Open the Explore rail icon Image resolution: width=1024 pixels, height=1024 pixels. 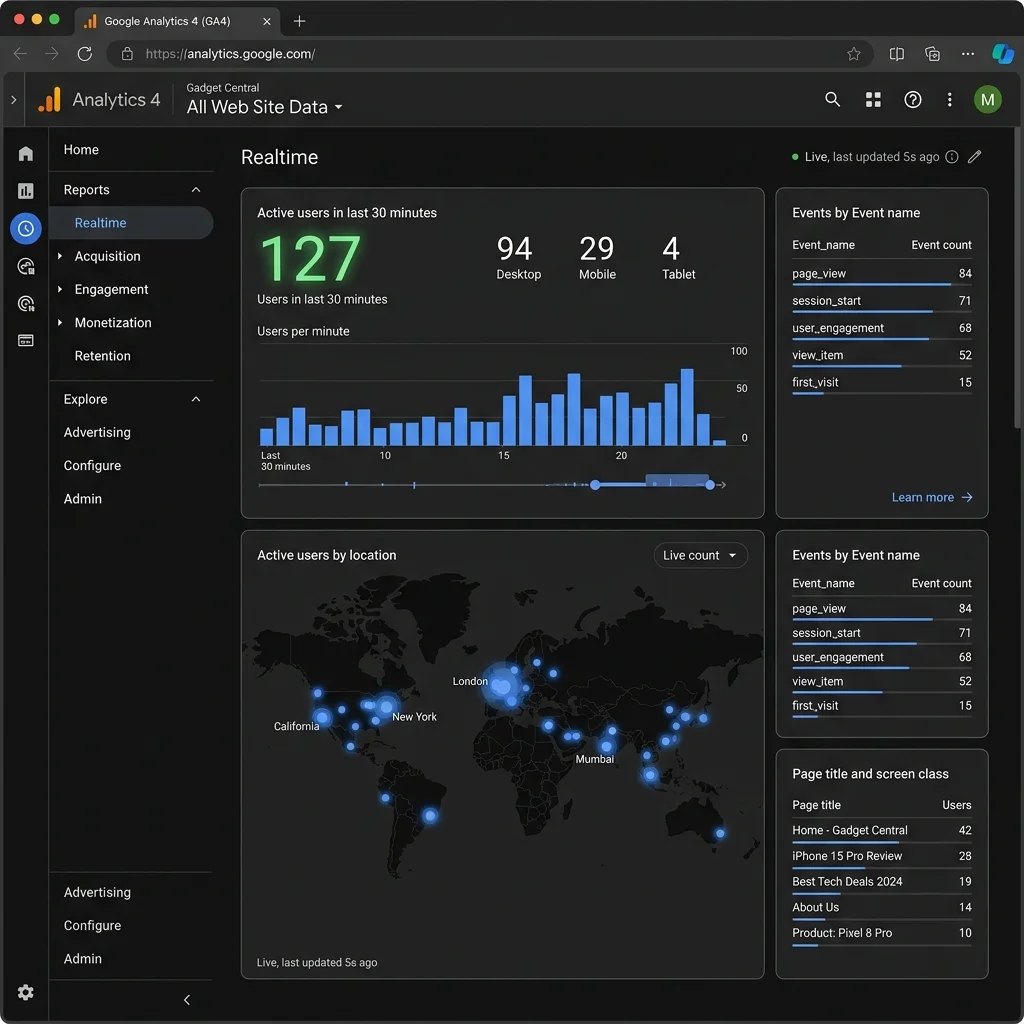[x=25, y=266]
